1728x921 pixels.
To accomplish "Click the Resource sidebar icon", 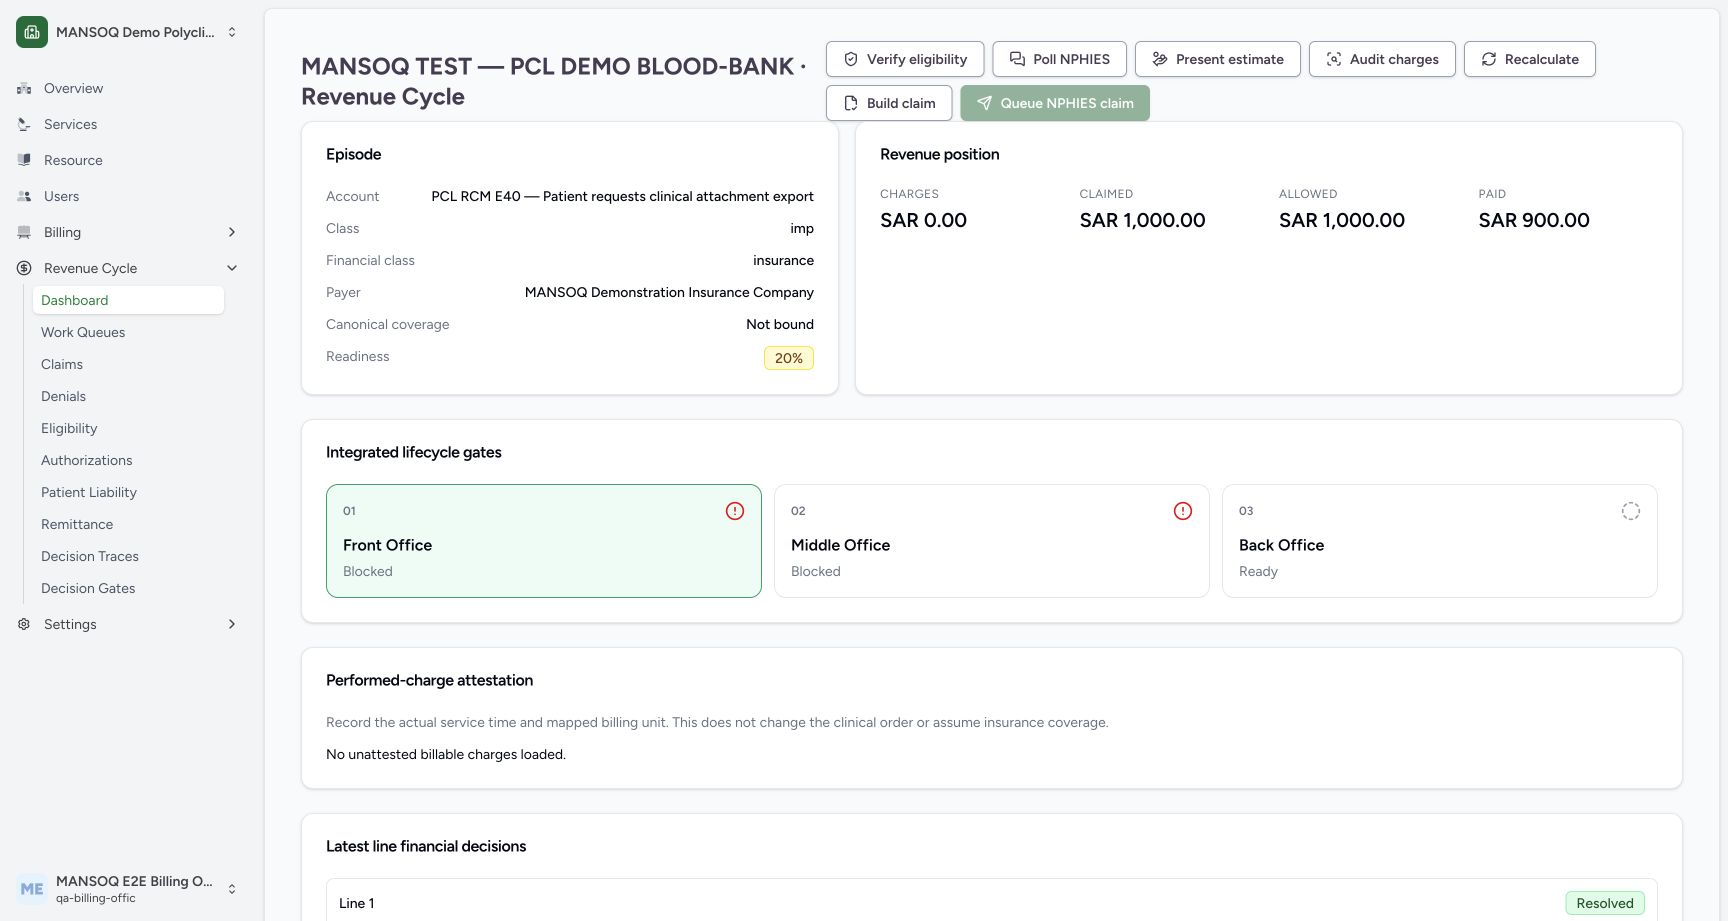I will click(24, 160).
